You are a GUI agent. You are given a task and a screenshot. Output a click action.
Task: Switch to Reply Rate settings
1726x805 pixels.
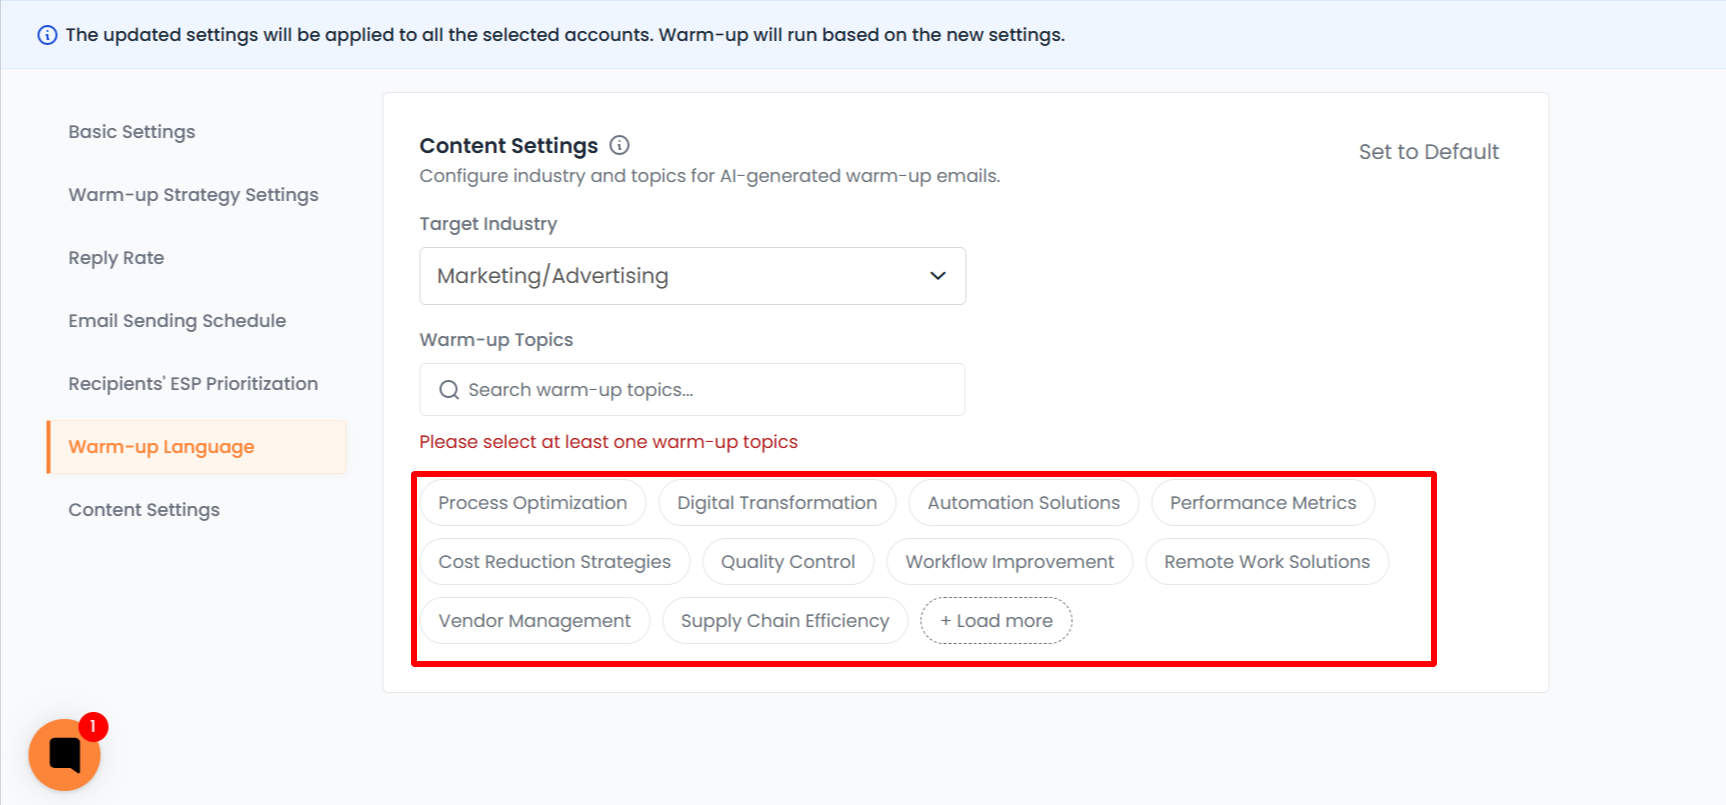[x=116, y=258]
